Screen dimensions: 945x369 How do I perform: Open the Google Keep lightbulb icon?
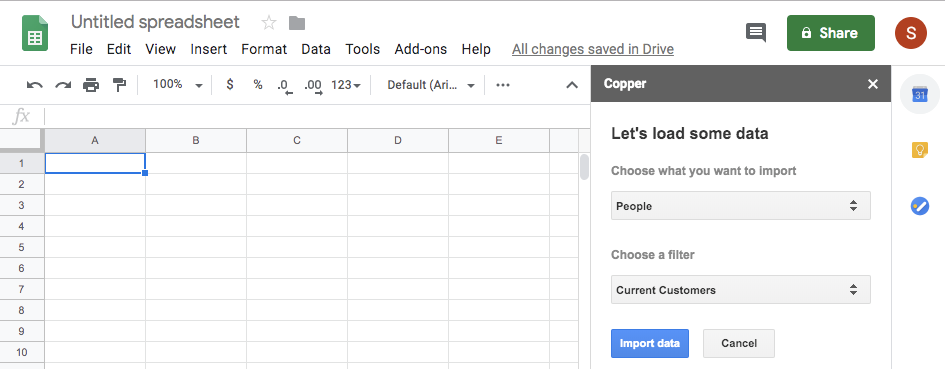click(x=920, y=150)
